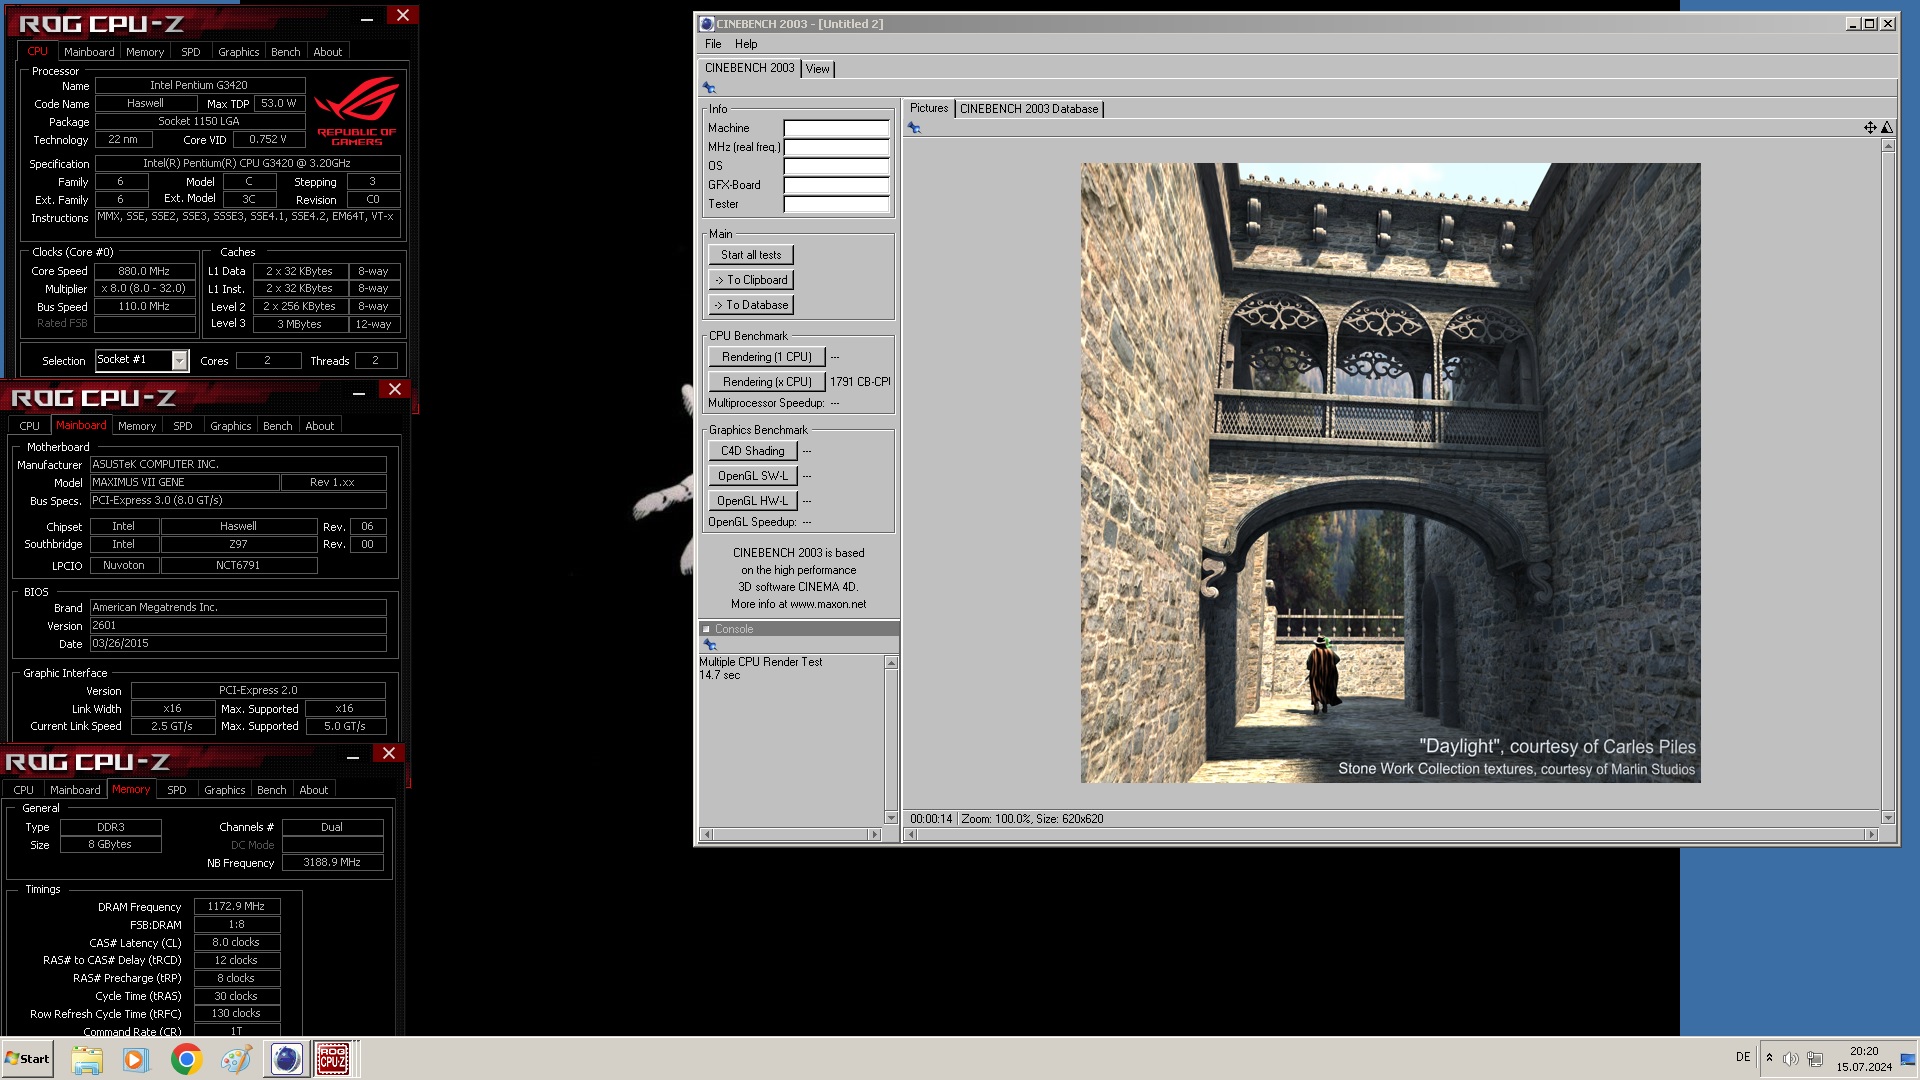Open the SPD tab in top CPU-Z window
Viewport: 1920px width, 1080px height.
pyautogui.click(x=190, y=52)
